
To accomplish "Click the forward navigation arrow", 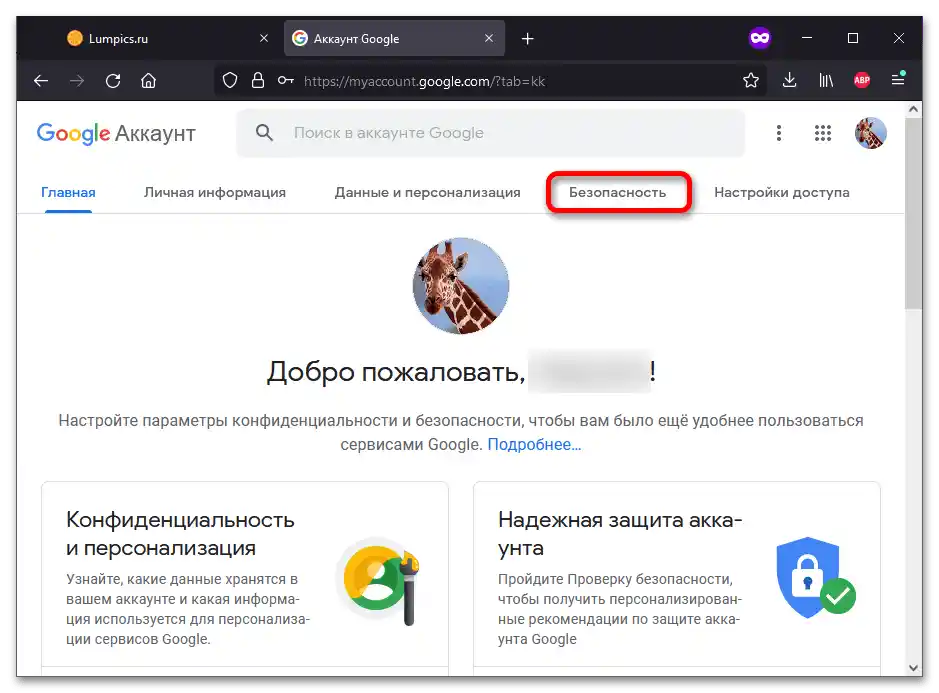I will click(x=77, y=80).
